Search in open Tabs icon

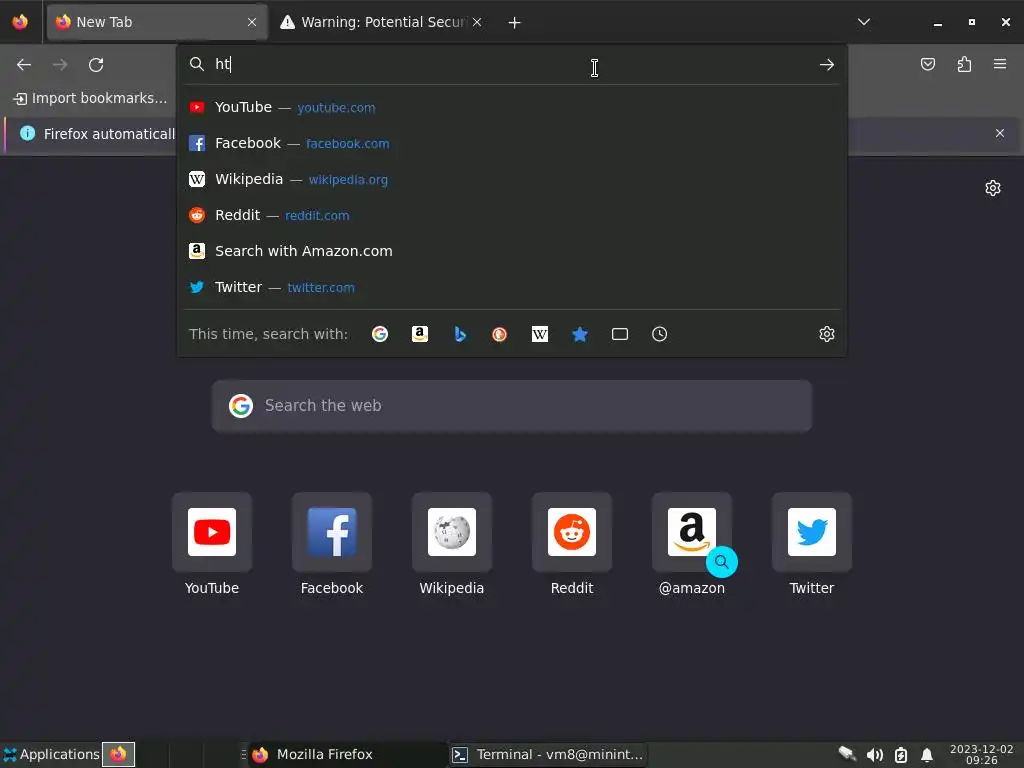pyautogui.click(x=620, y=334)
